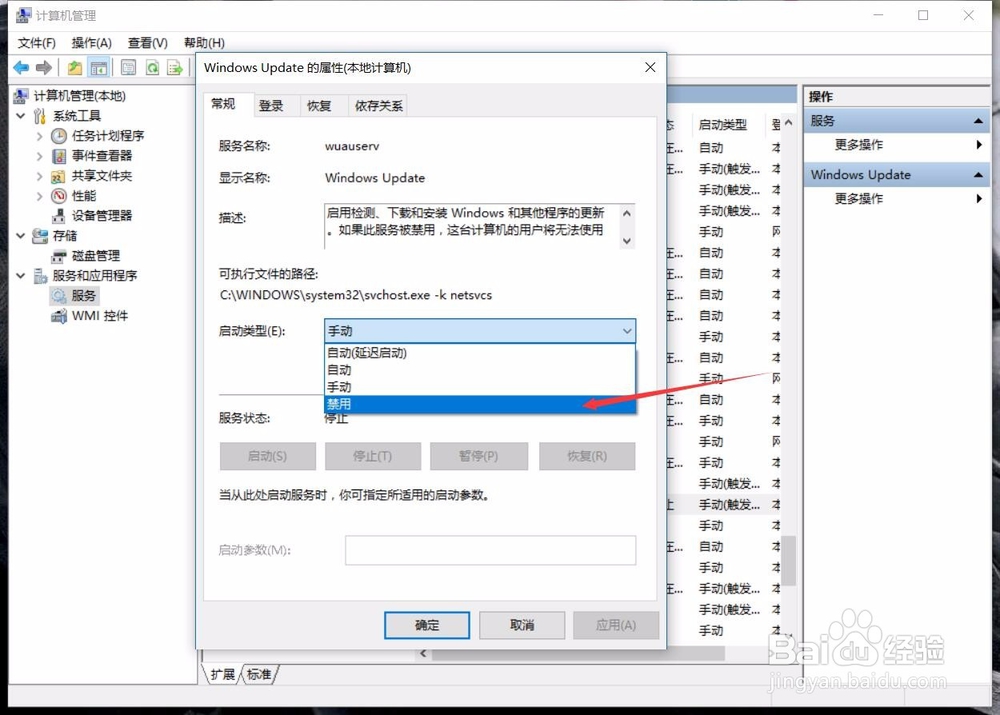Screen dimensions: 1000x715
Task: Click the Forward arrow toolbar icon
Action: [x=43, y=67]
